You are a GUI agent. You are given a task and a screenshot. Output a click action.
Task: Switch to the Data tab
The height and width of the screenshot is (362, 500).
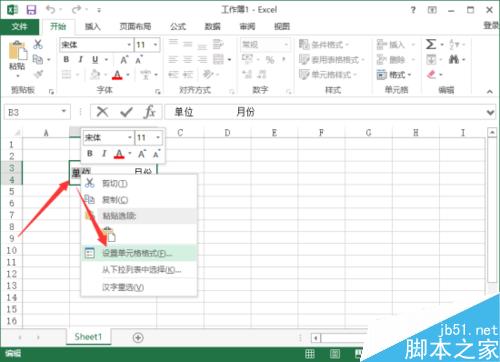(x=212, y=26)
